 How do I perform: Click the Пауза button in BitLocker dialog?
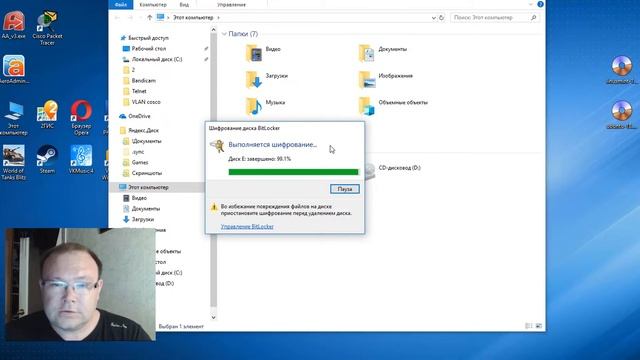click(345, 189)
